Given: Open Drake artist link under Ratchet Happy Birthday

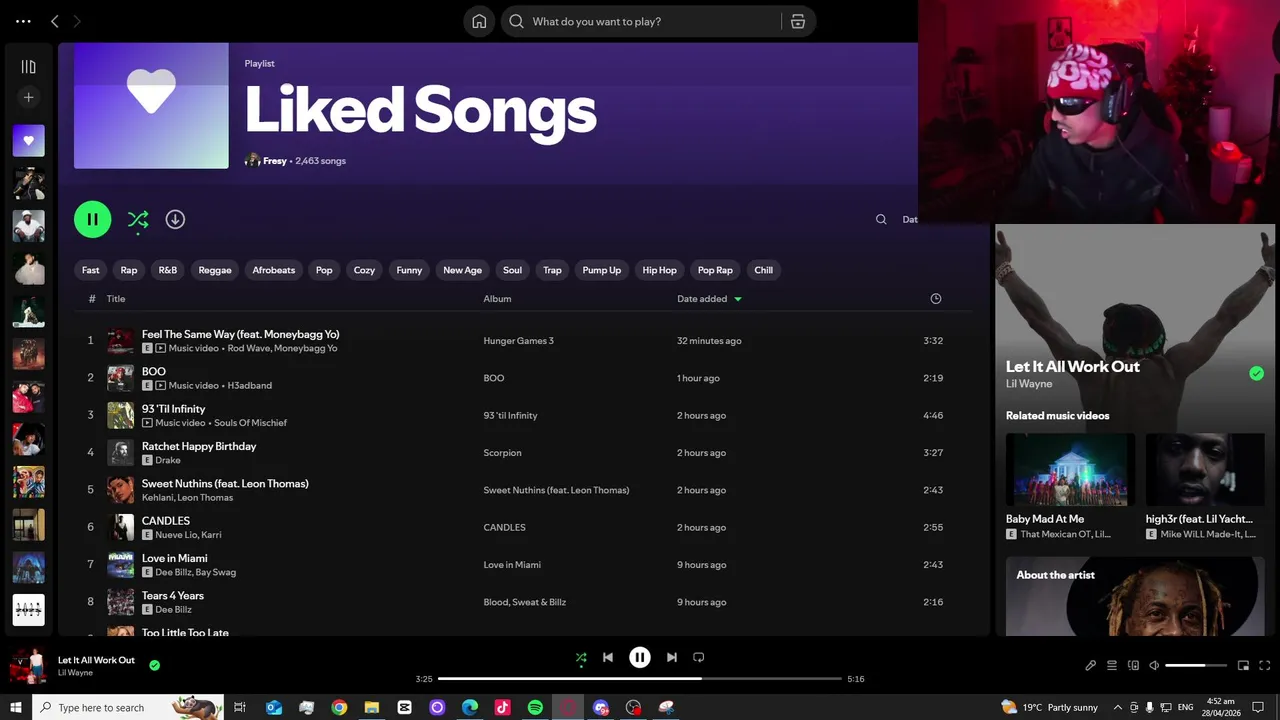Looking at the screenshot, I should tap(168, 460).
